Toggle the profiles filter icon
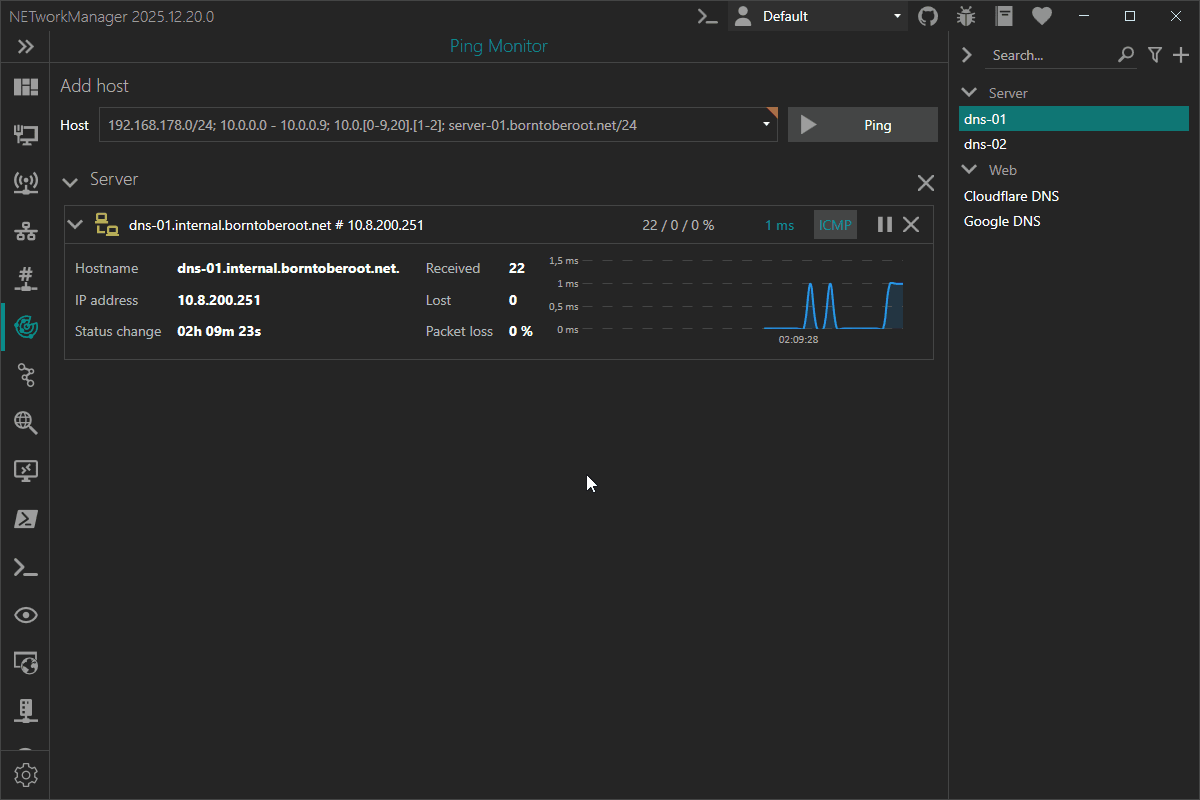 click(x=1155, y=54)
